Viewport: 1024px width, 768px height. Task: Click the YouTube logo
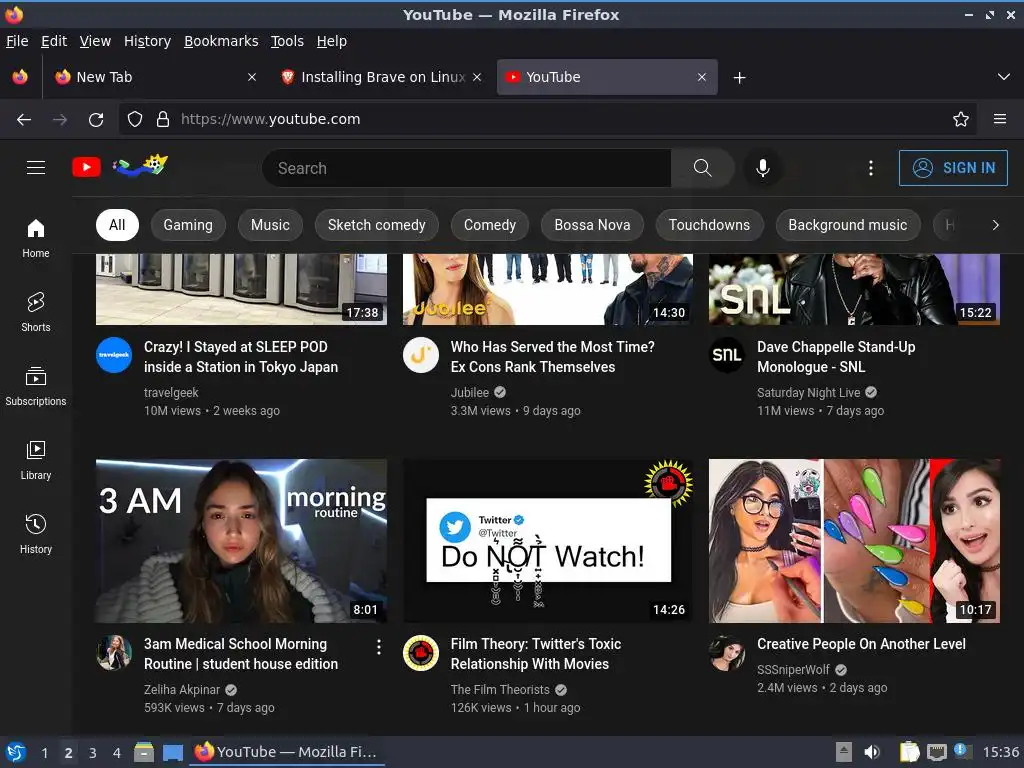86,167
